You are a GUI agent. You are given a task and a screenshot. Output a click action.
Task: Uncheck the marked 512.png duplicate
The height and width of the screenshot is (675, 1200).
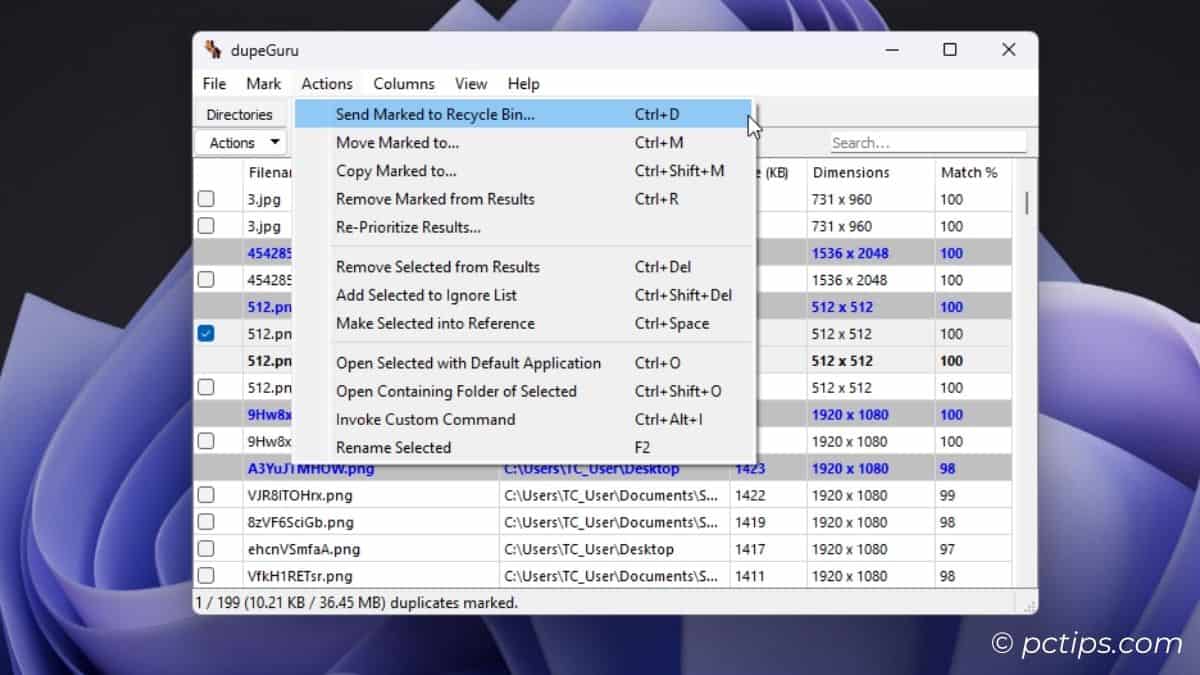coord(205,333)
